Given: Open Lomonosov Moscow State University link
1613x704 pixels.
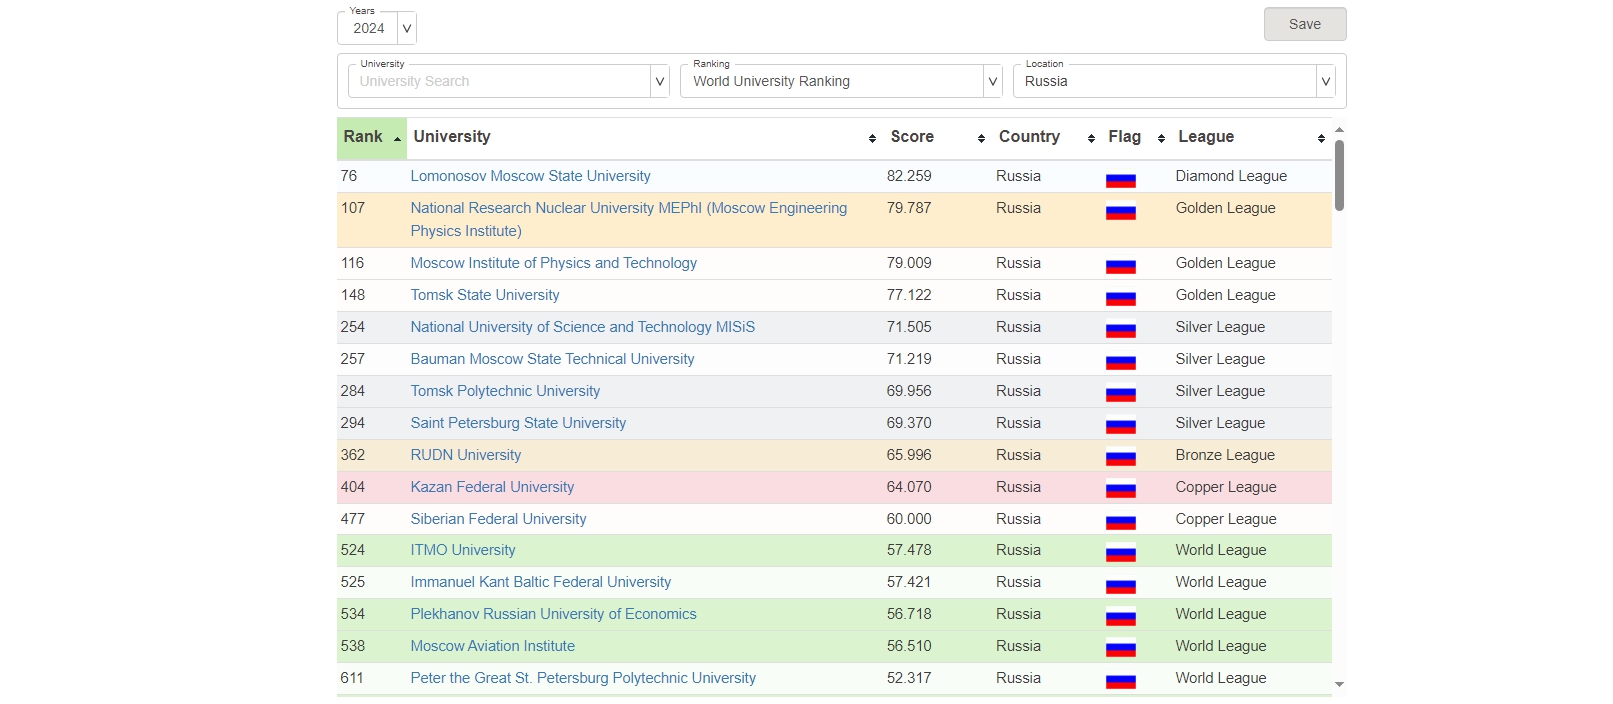Looking at the screenshot, I should (530, 176).
